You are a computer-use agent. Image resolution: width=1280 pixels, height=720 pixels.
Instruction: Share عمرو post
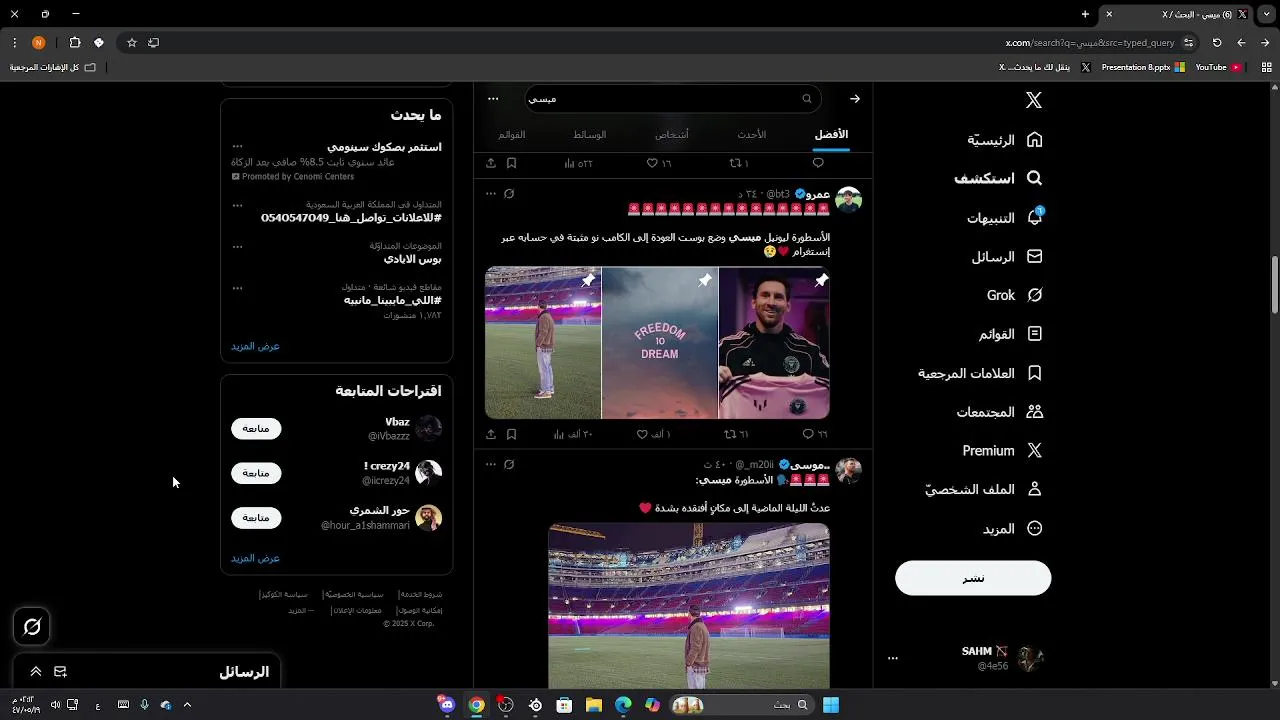(x=490, y=434)
